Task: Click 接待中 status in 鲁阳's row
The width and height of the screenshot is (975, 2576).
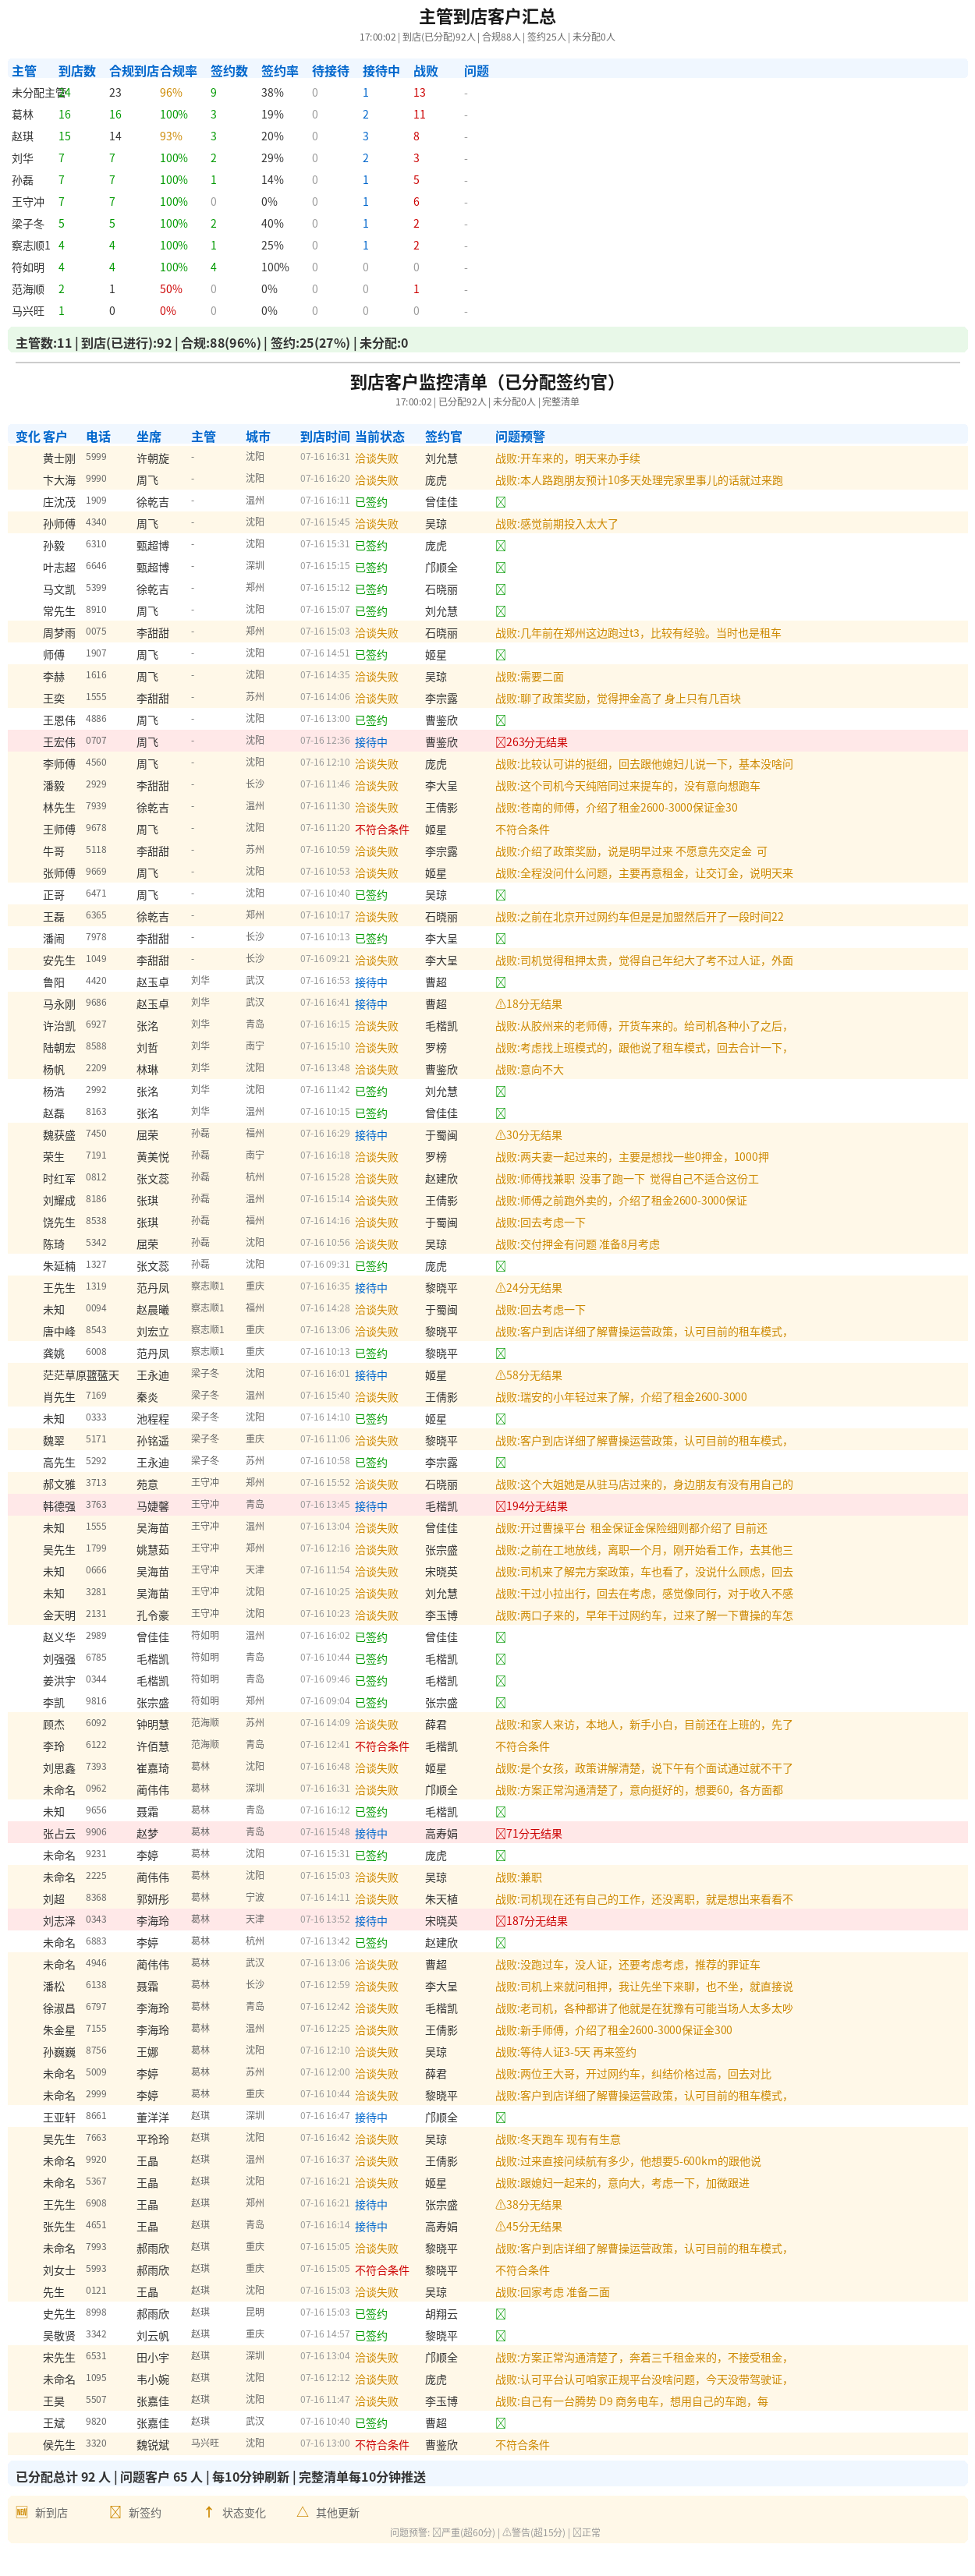Action: tap(371, 982)
